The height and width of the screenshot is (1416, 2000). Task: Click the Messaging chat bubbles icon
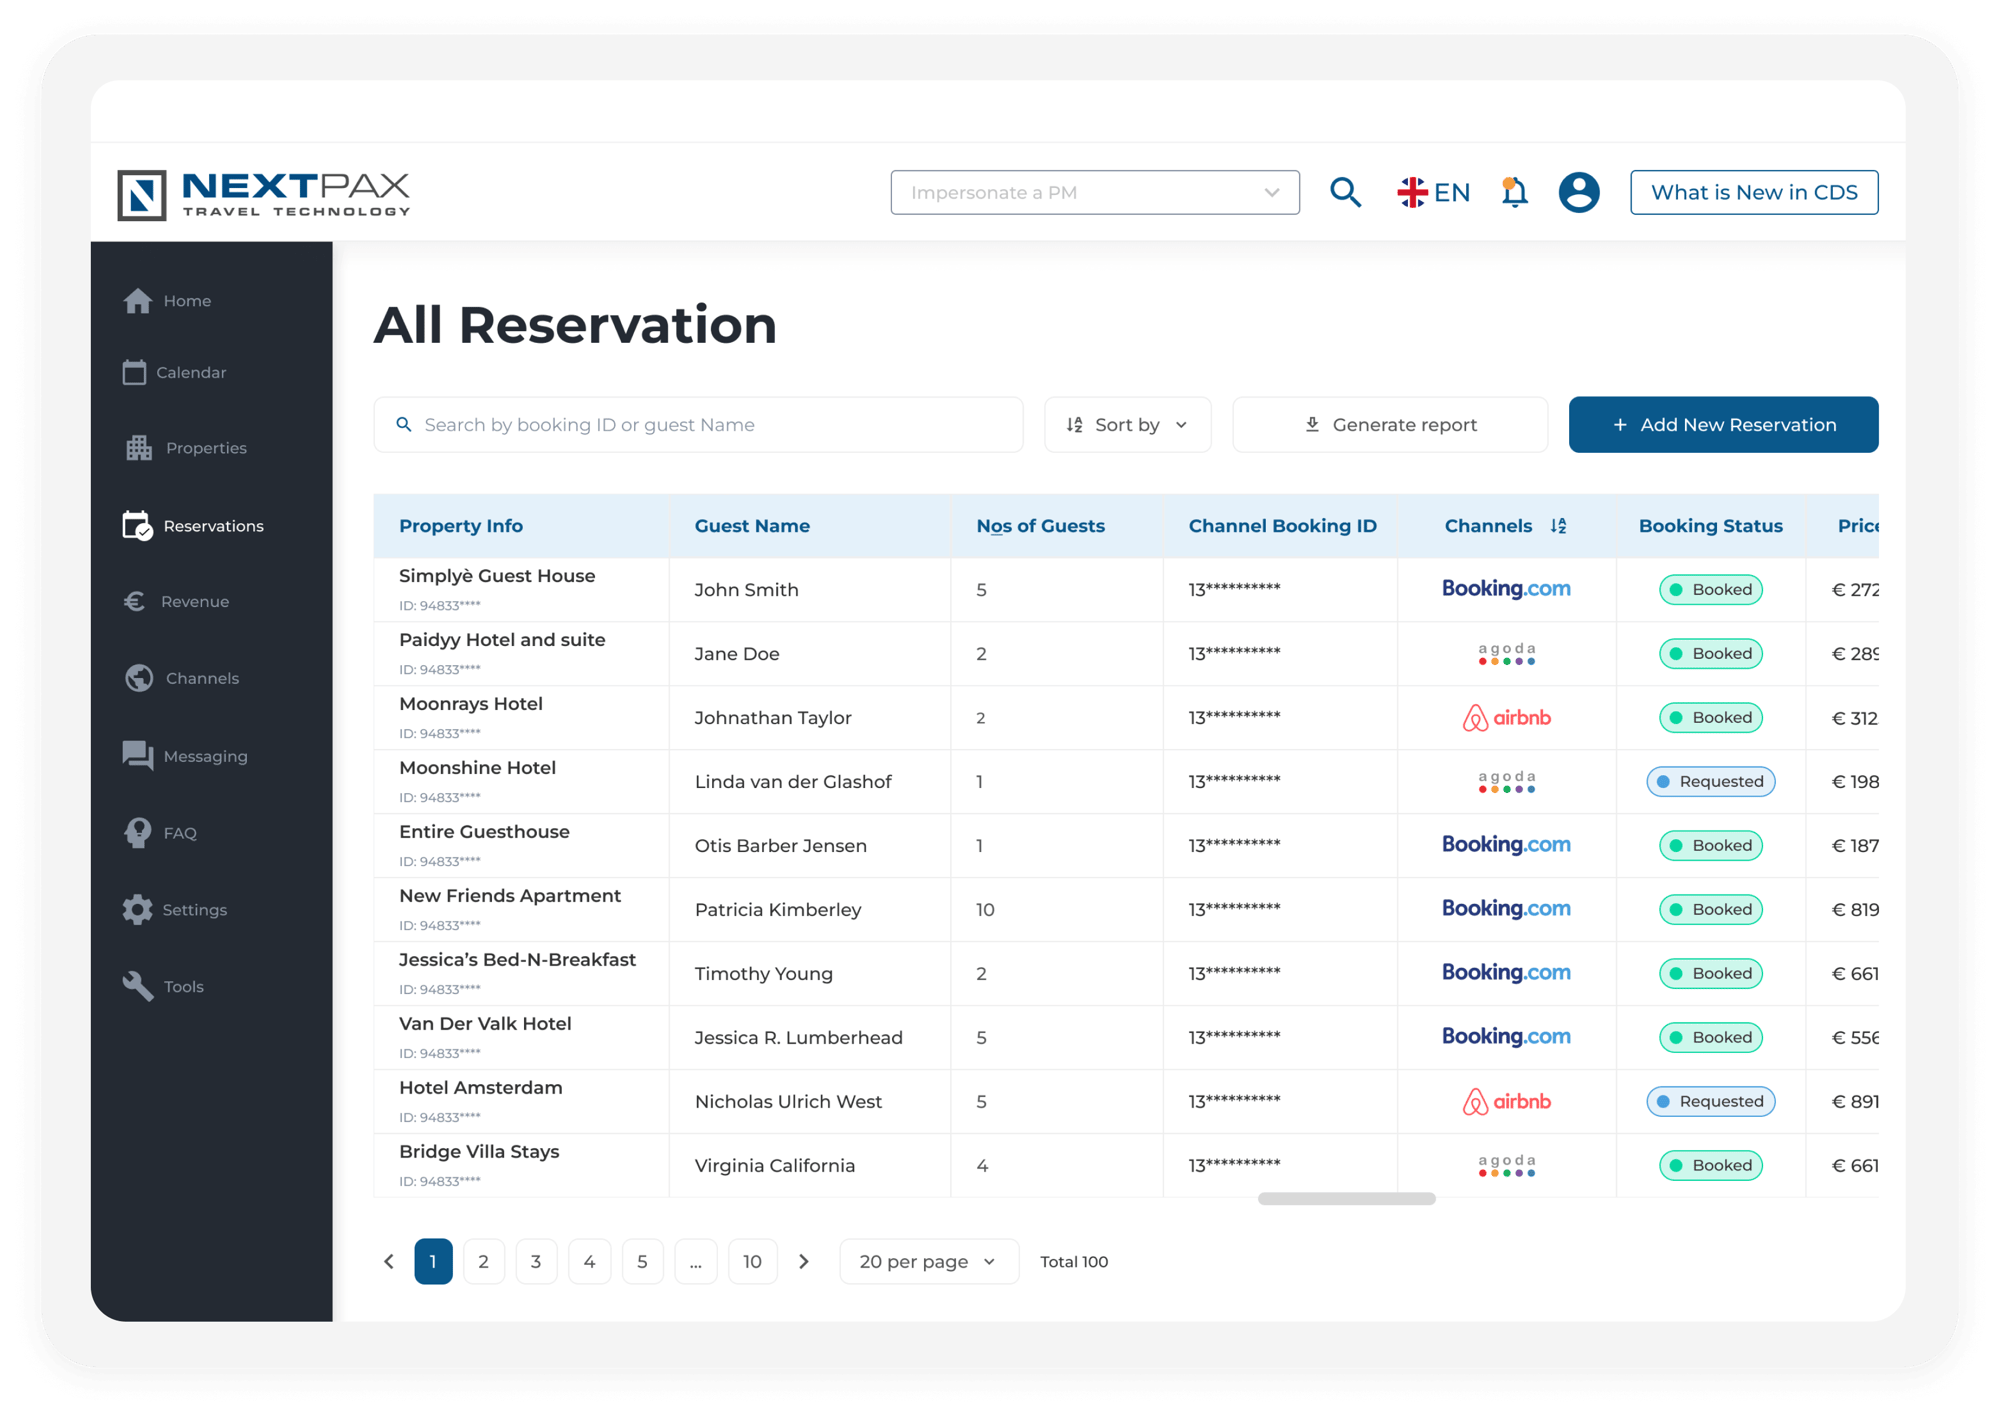(x=138, y=756)
